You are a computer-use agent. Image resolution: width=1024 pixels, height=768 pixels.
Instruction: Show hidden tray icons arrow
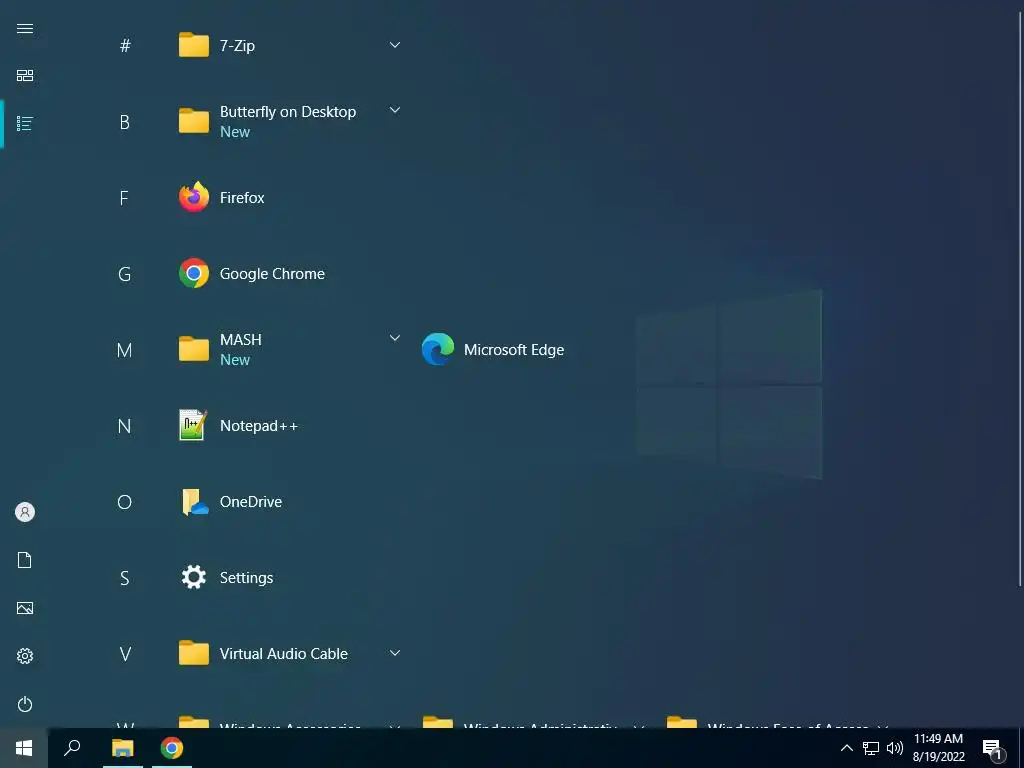(846, 748)
